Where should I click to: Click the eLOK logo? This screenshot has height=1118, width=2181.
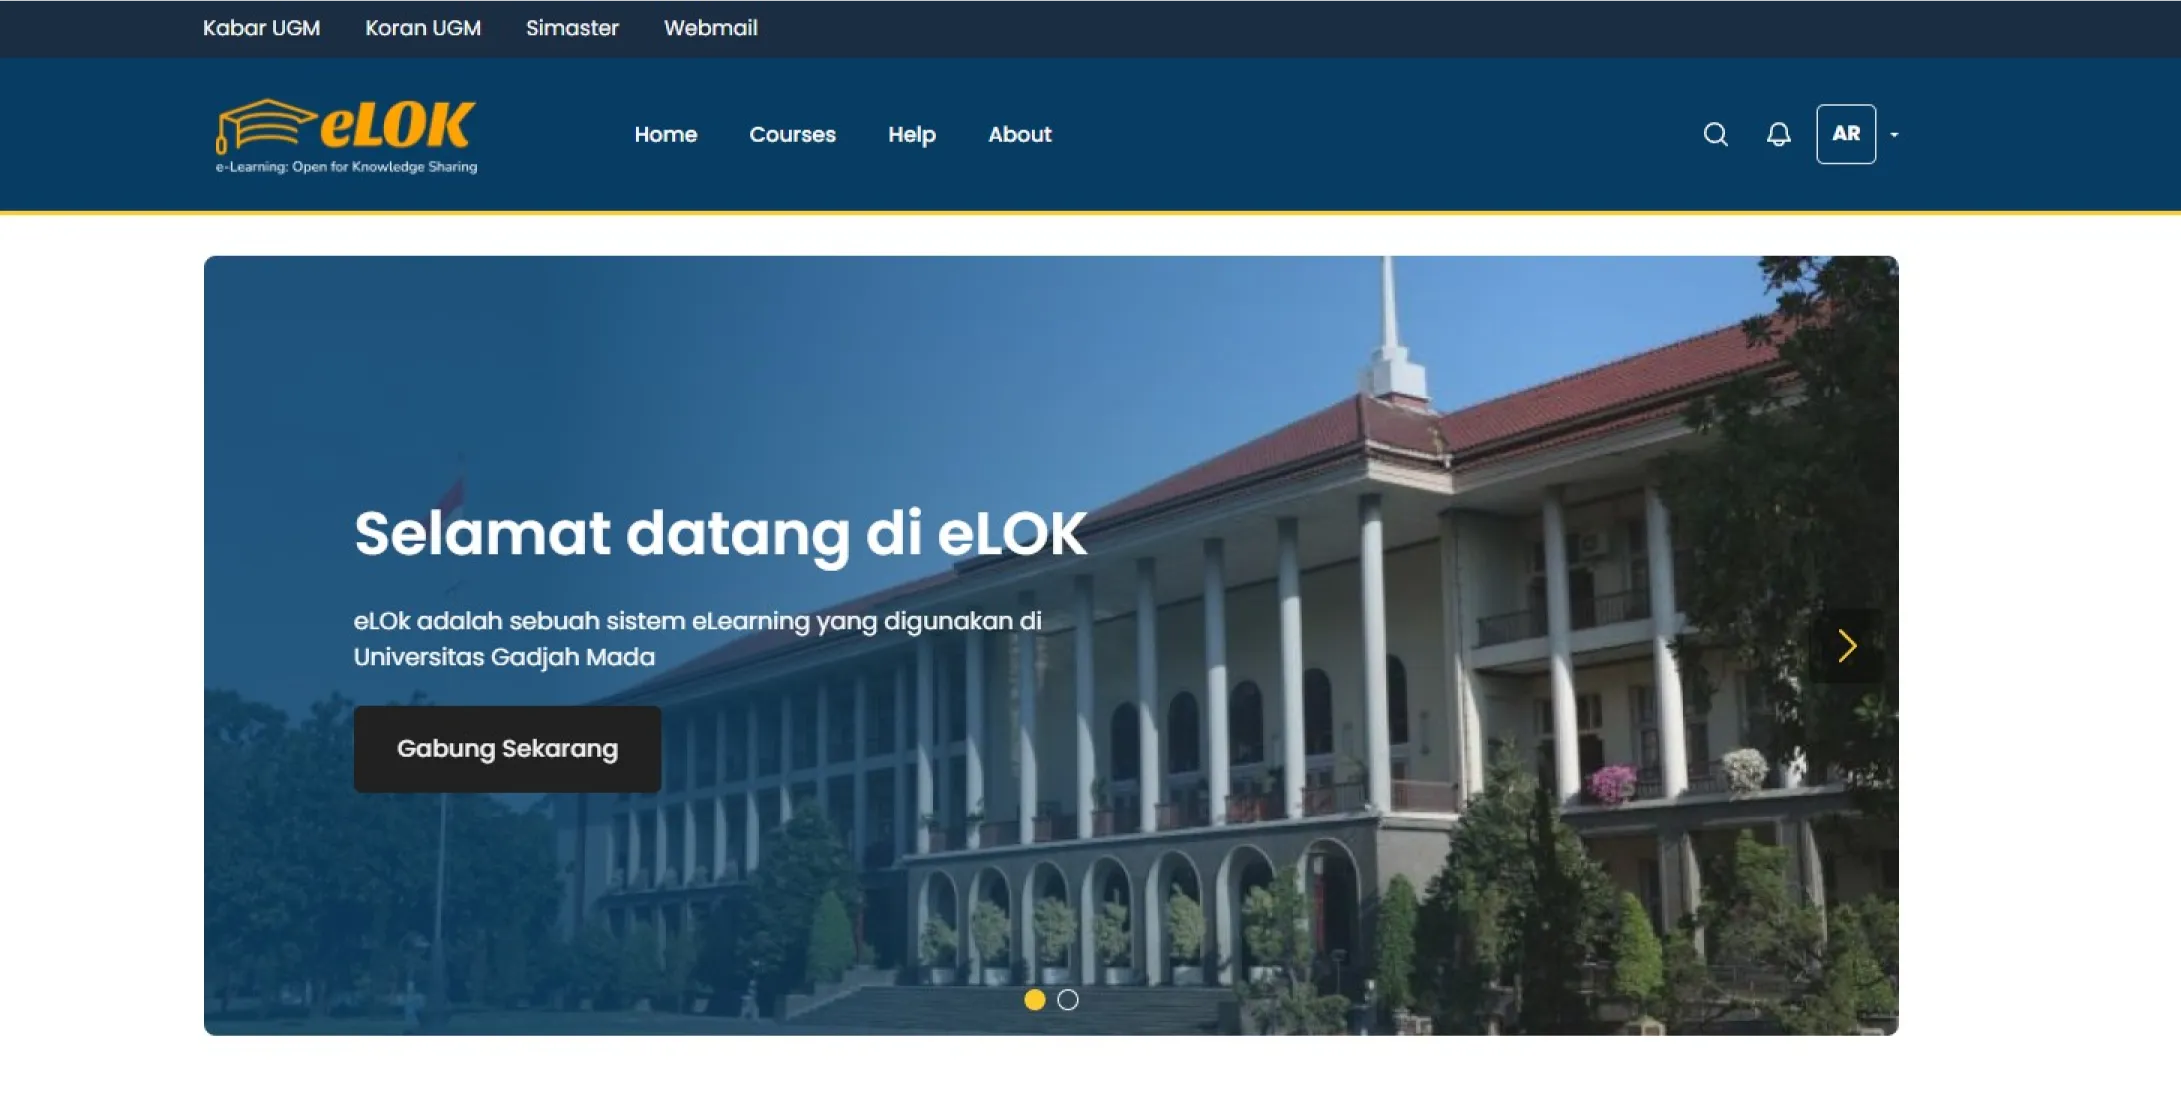[345, 135]
